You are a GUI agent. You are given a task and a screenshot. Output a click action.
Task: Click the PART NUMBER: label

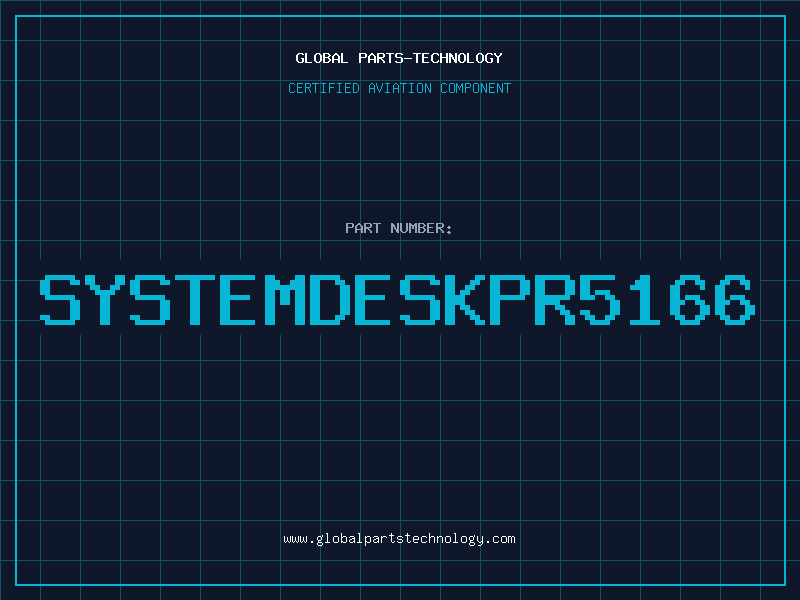click(399, 228)
